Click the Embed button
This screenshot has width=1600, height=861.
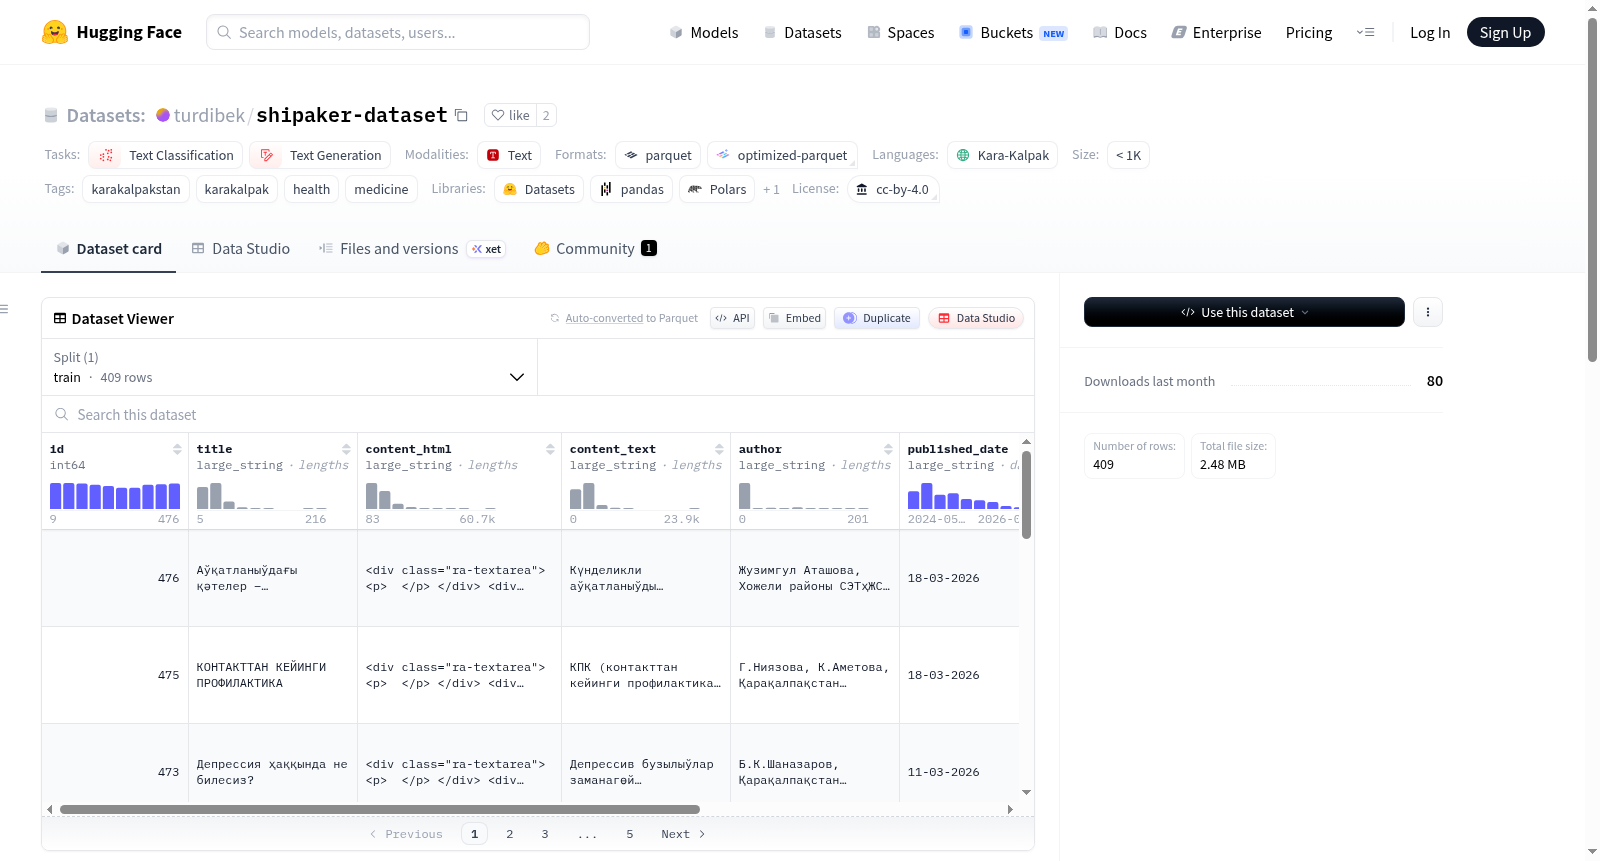pyautogui.click(x=794, y=318)
